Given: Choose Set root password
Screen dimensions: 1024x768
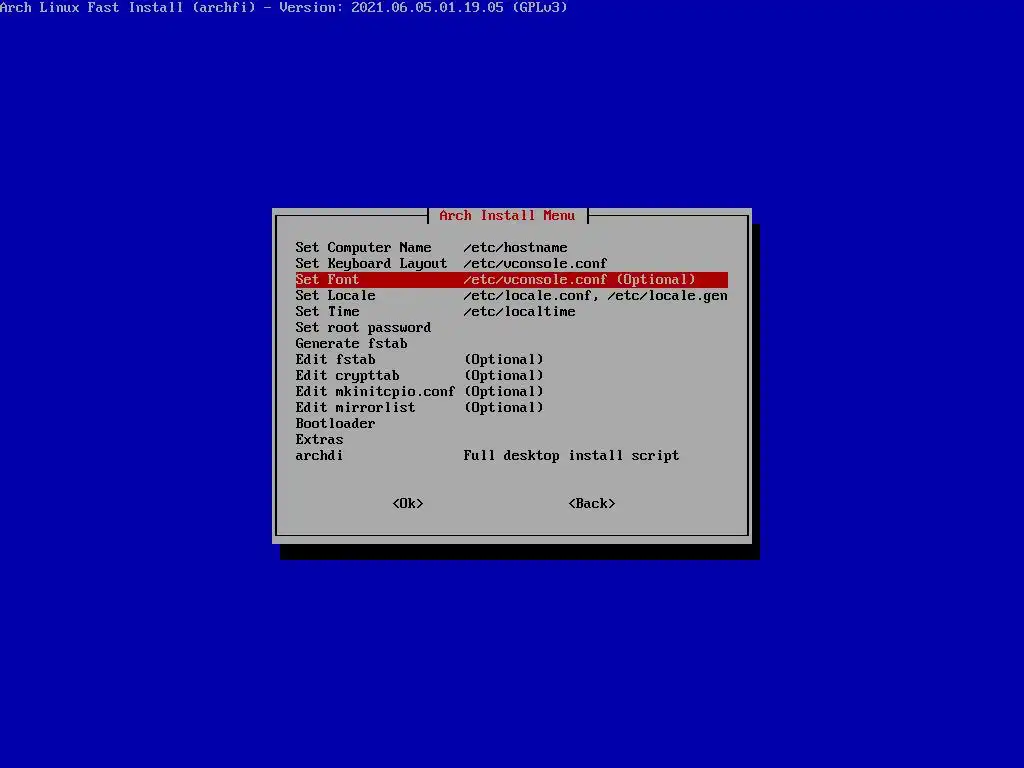Looking at the screenshot, I should (511, 327).
